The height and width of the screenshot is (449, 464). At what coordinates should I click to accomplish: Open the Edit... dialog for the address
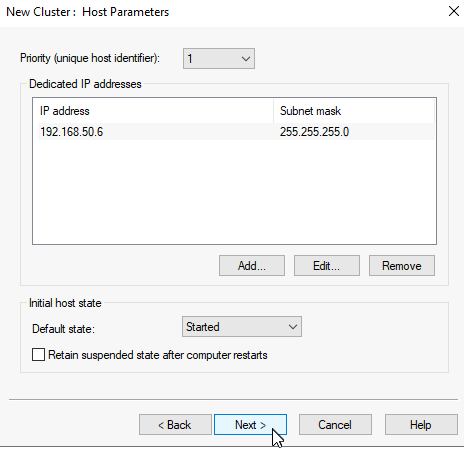pyautogui.click(x=327, y=266)
